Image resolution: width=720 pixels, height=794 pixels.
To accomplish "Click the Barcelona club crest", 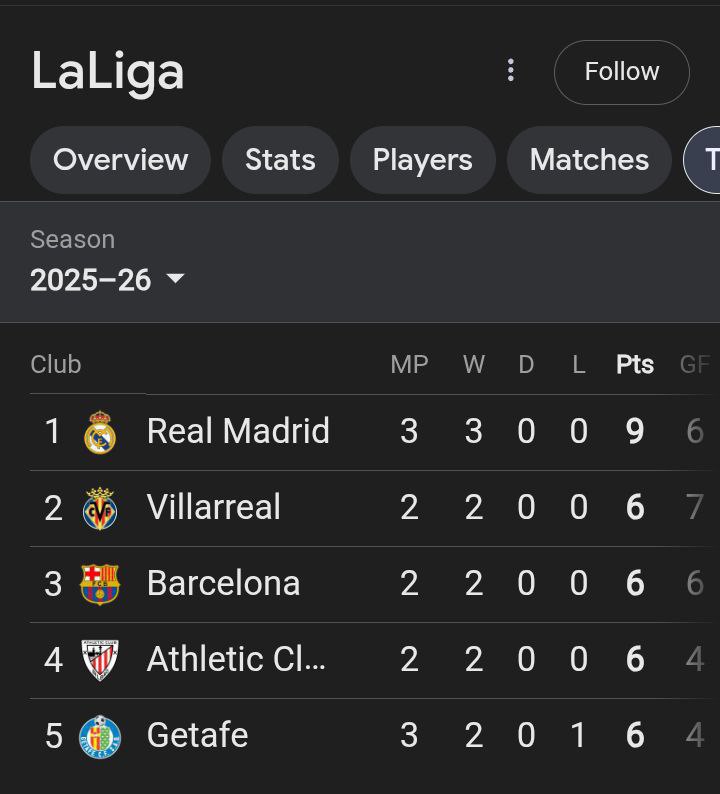I will pos(100,584).
